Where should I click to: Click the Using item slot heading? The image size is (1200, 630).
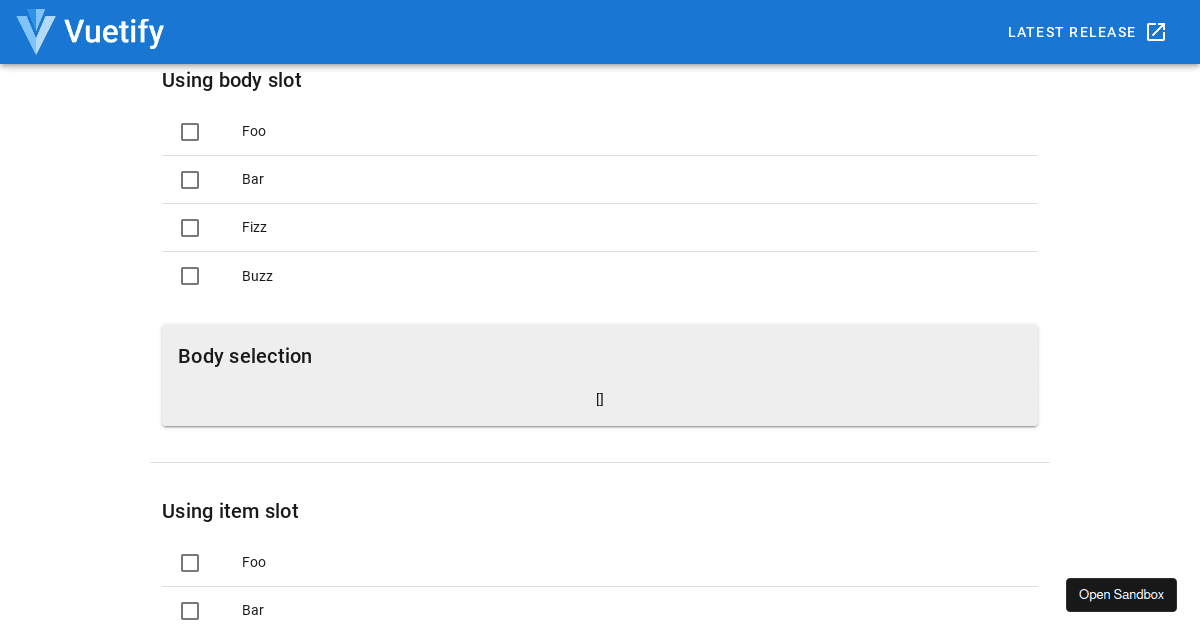coord(230,511)
